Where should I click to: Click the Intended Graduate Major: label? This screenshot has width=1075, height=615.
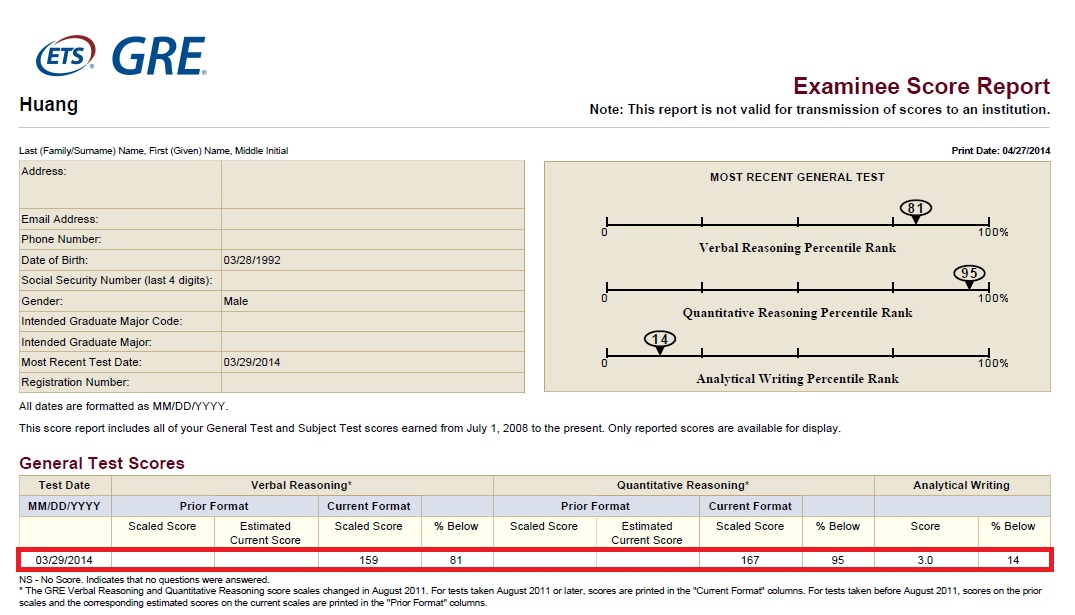click(86, 342)
